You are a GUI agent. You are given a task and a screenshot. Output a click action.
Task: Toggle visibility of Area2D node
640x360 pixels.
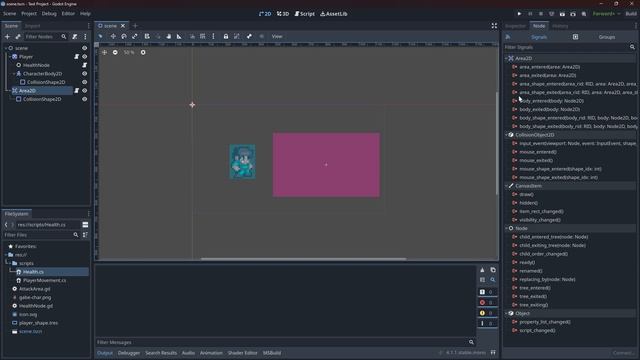coord(84,91)
